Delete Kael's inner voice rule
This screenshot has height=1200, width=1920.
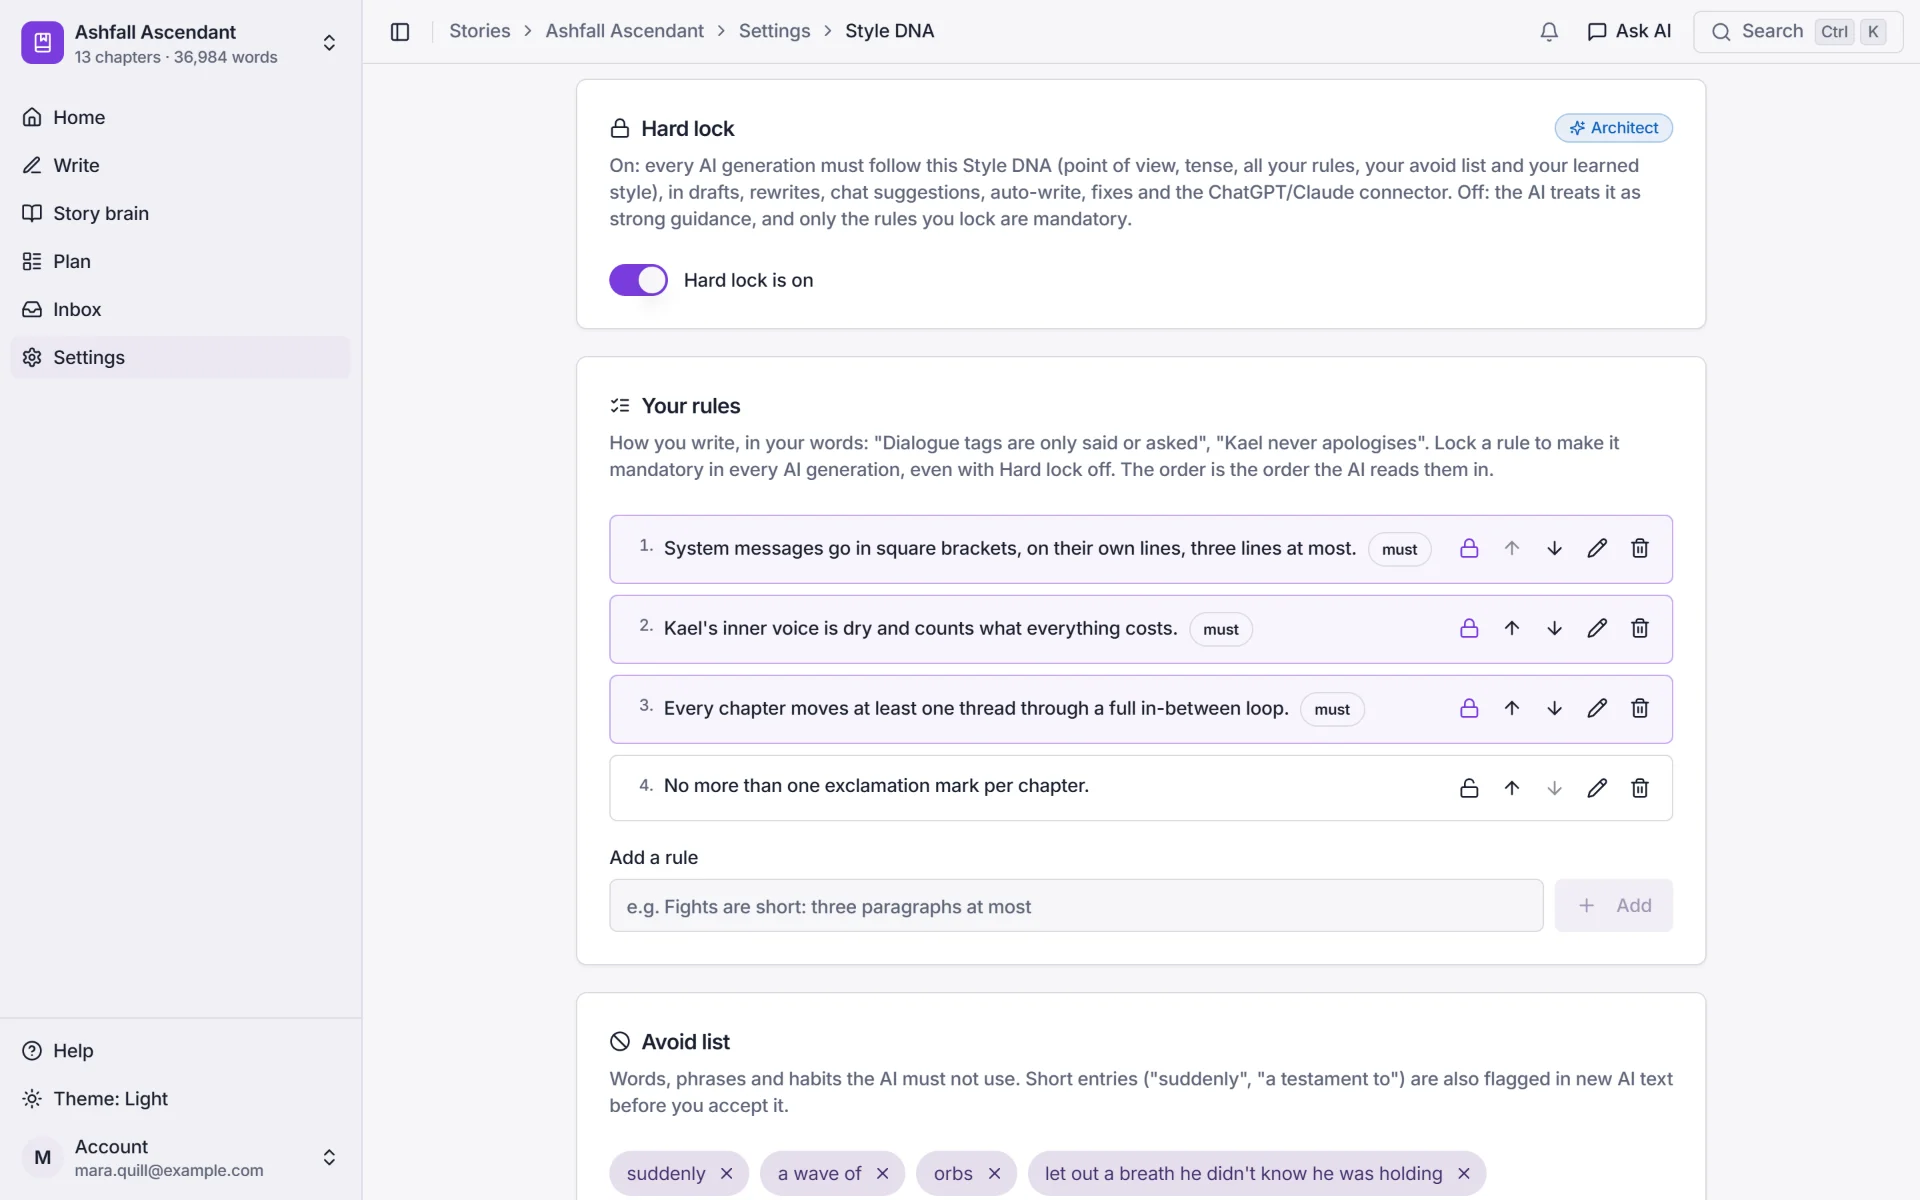[1640, 629]
